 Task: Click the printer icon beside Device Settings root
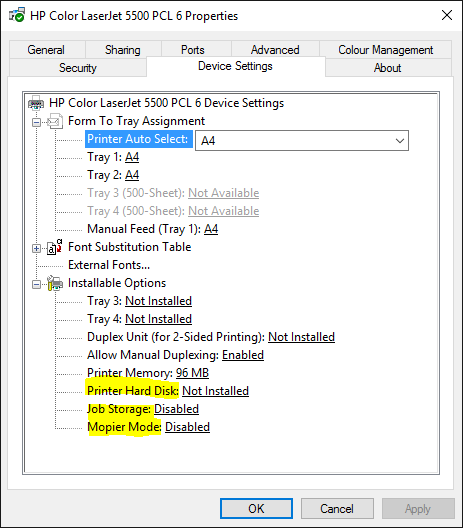36,103
